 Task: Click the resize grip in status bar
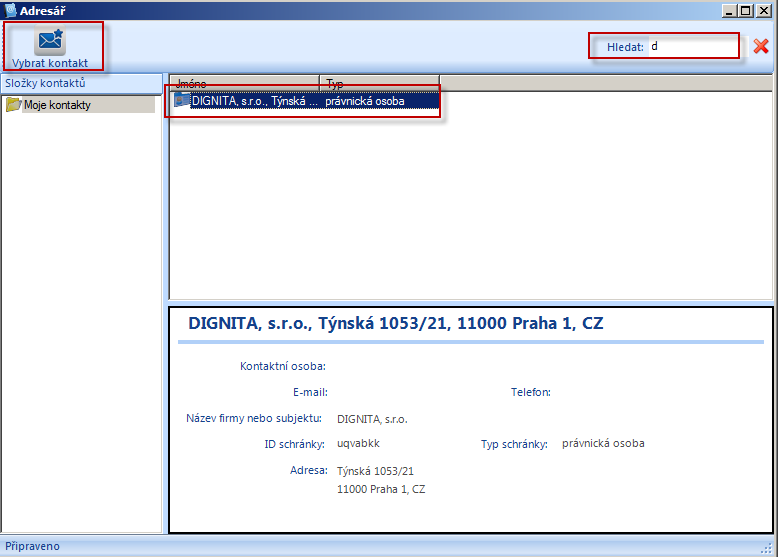767,548
